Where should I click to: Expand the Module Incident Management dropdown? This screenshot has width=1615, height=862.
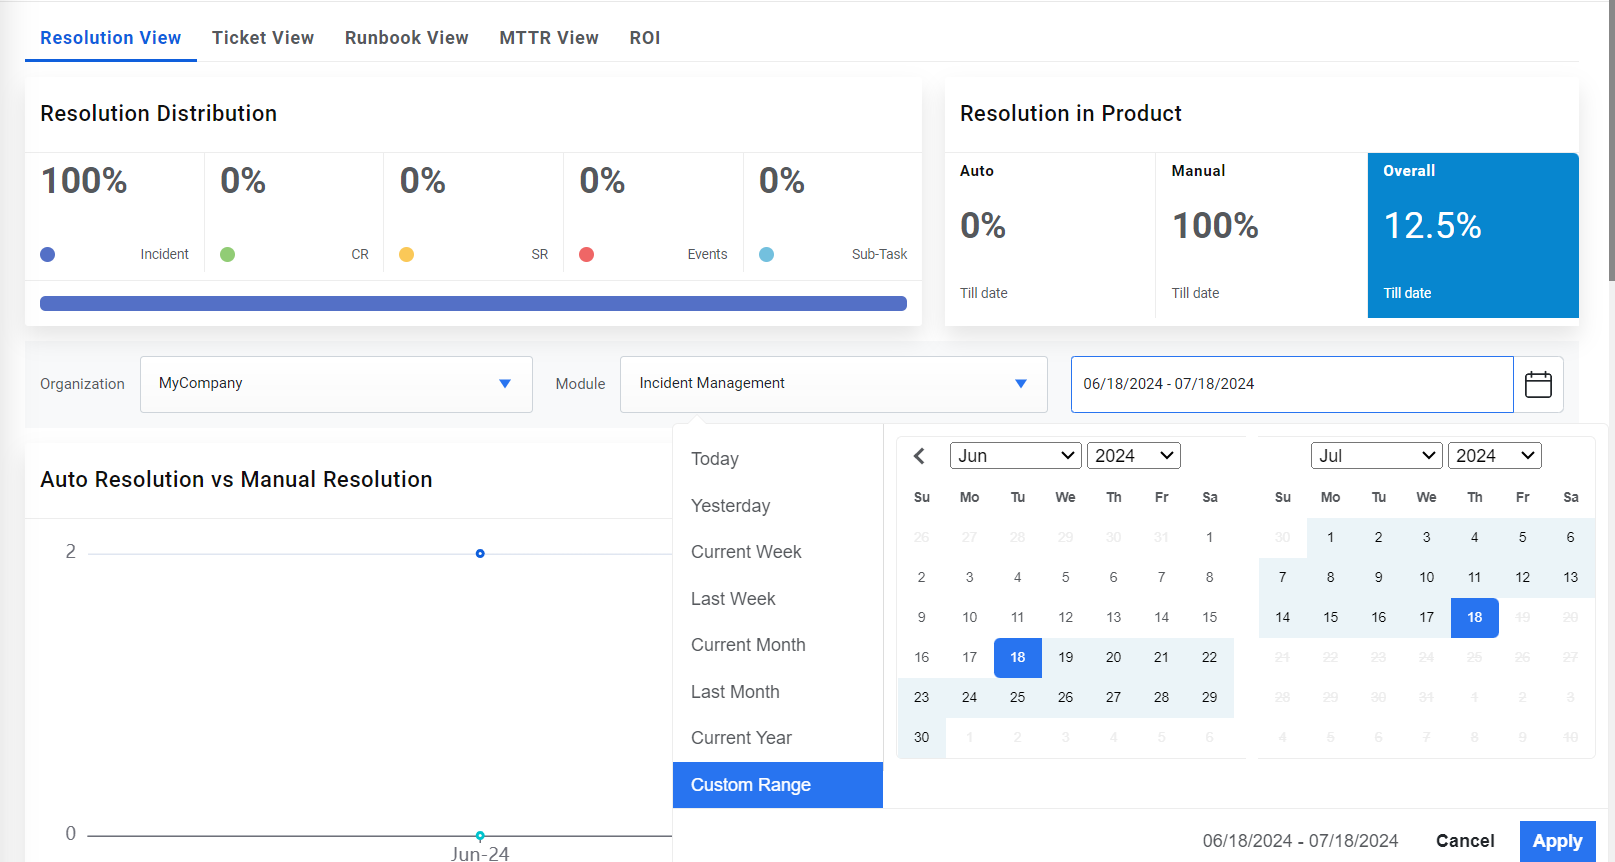click(833, 384)
